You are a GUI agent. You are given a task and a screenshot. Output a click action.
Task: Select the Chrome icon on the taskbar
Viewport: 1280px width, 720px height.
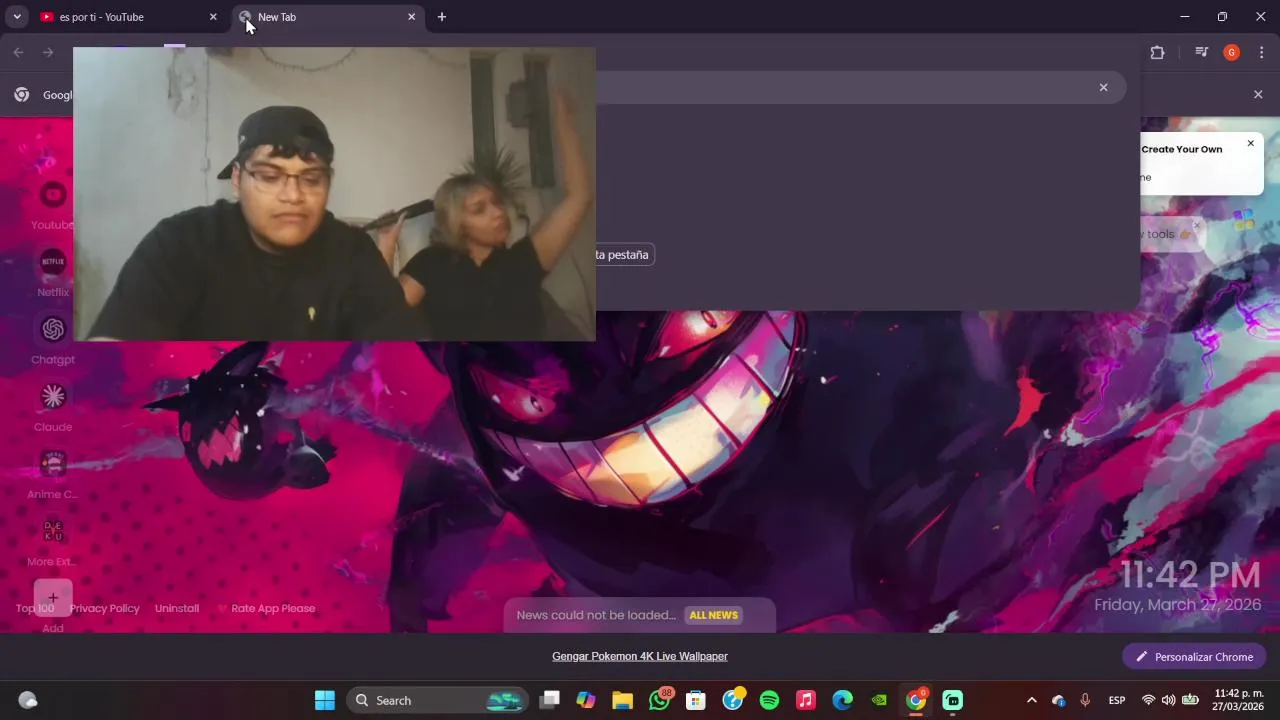pos(916,700)
